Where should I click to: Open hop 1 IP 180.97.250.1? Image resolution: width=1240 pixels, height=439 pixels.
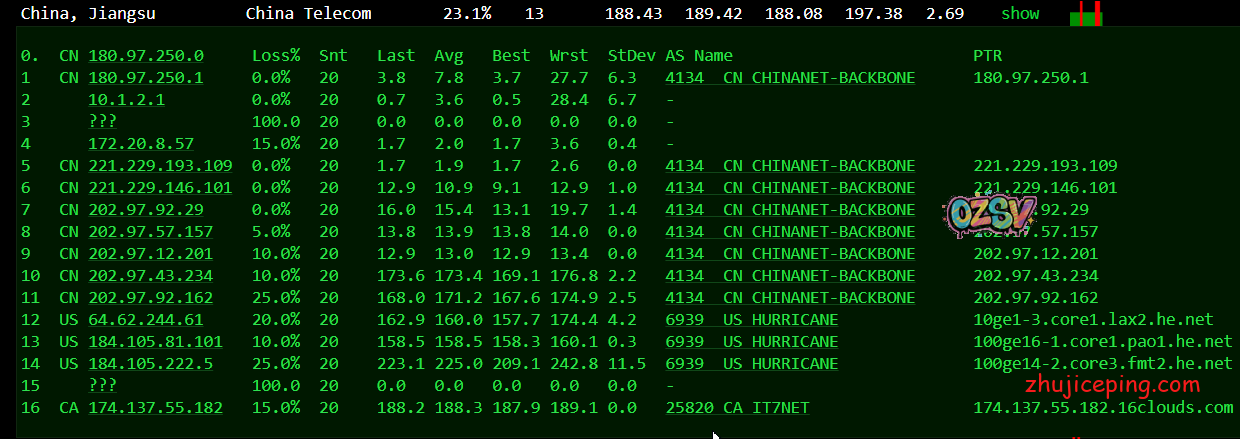pos(146,78)
